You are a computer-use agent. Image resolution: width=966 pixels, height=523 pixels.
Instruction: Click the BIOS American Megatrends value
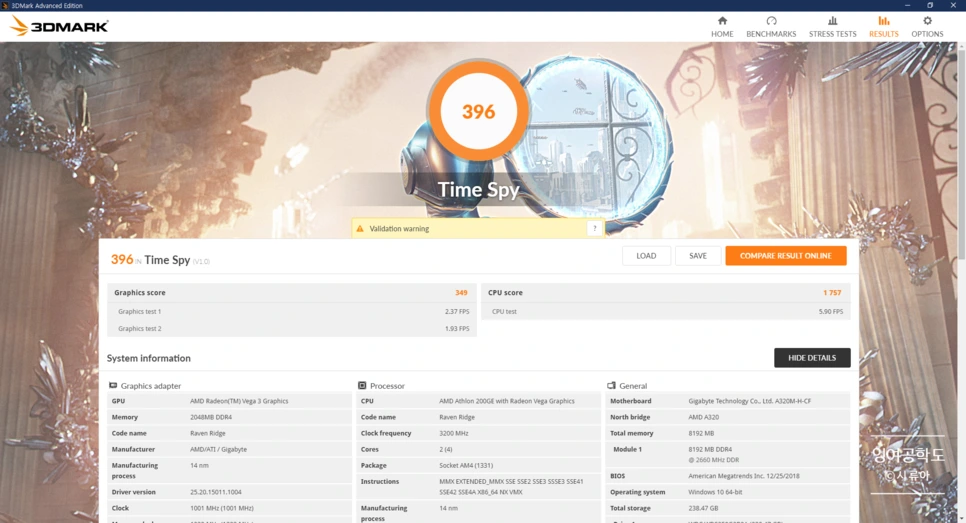744,476
